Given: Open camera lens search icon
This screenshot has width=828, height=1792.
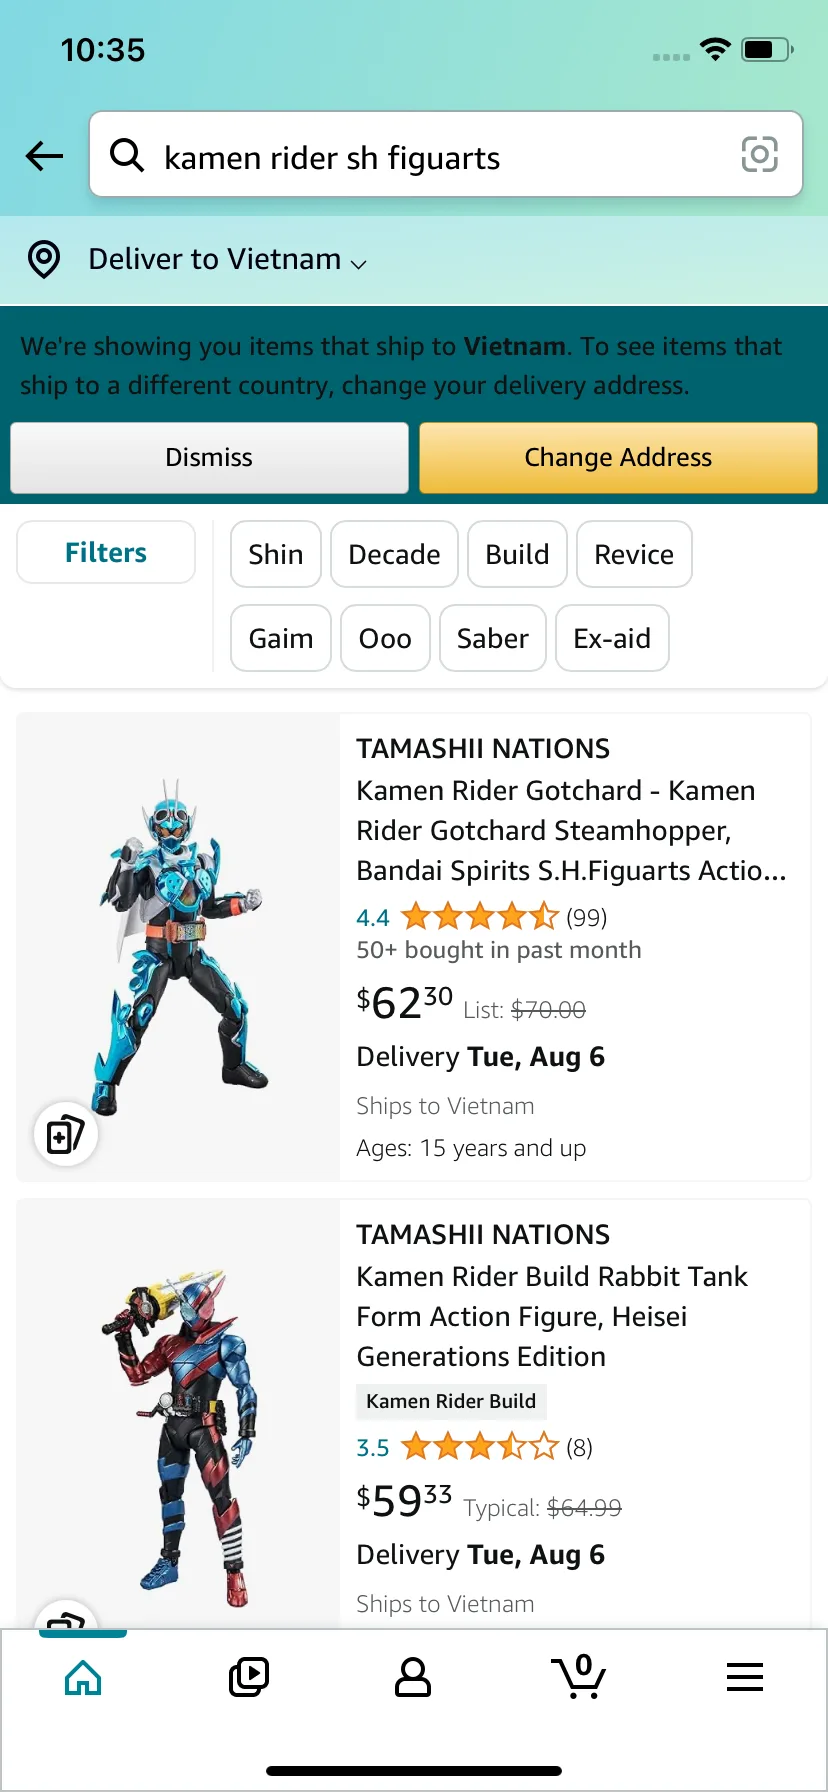Looking at the screenshot, I should [x=759, y=155].
